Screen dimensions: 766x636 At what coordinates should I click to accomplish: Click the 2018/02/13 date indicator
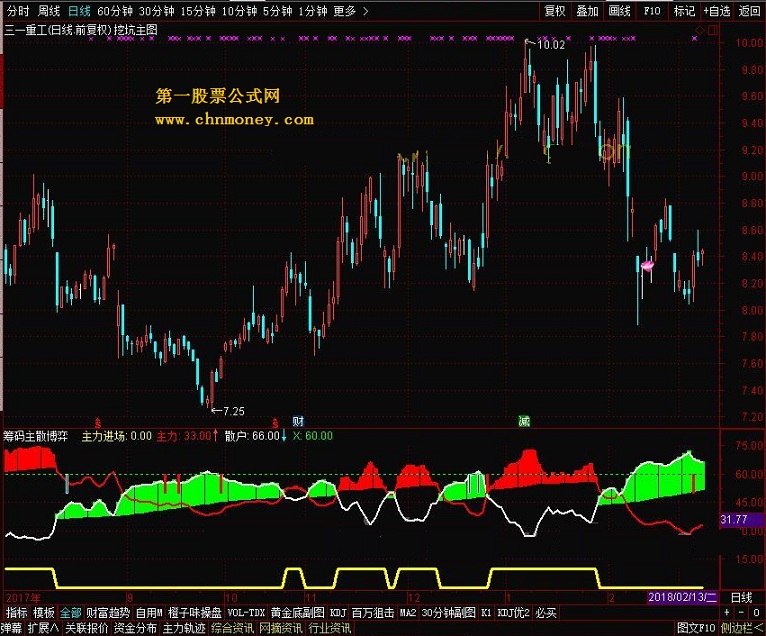click(682, 597)
